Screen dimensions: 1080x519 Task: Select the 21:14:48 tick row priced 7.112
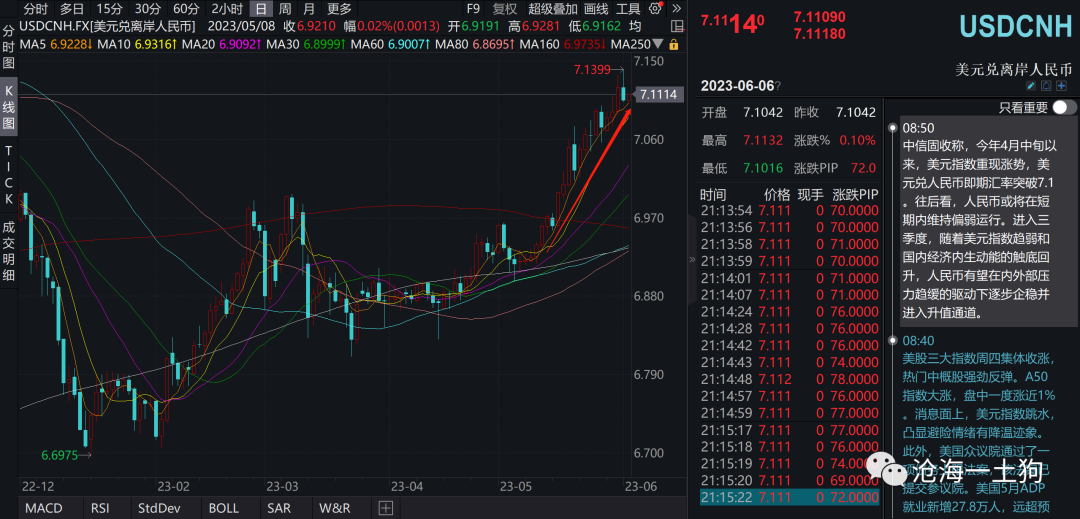789,379
